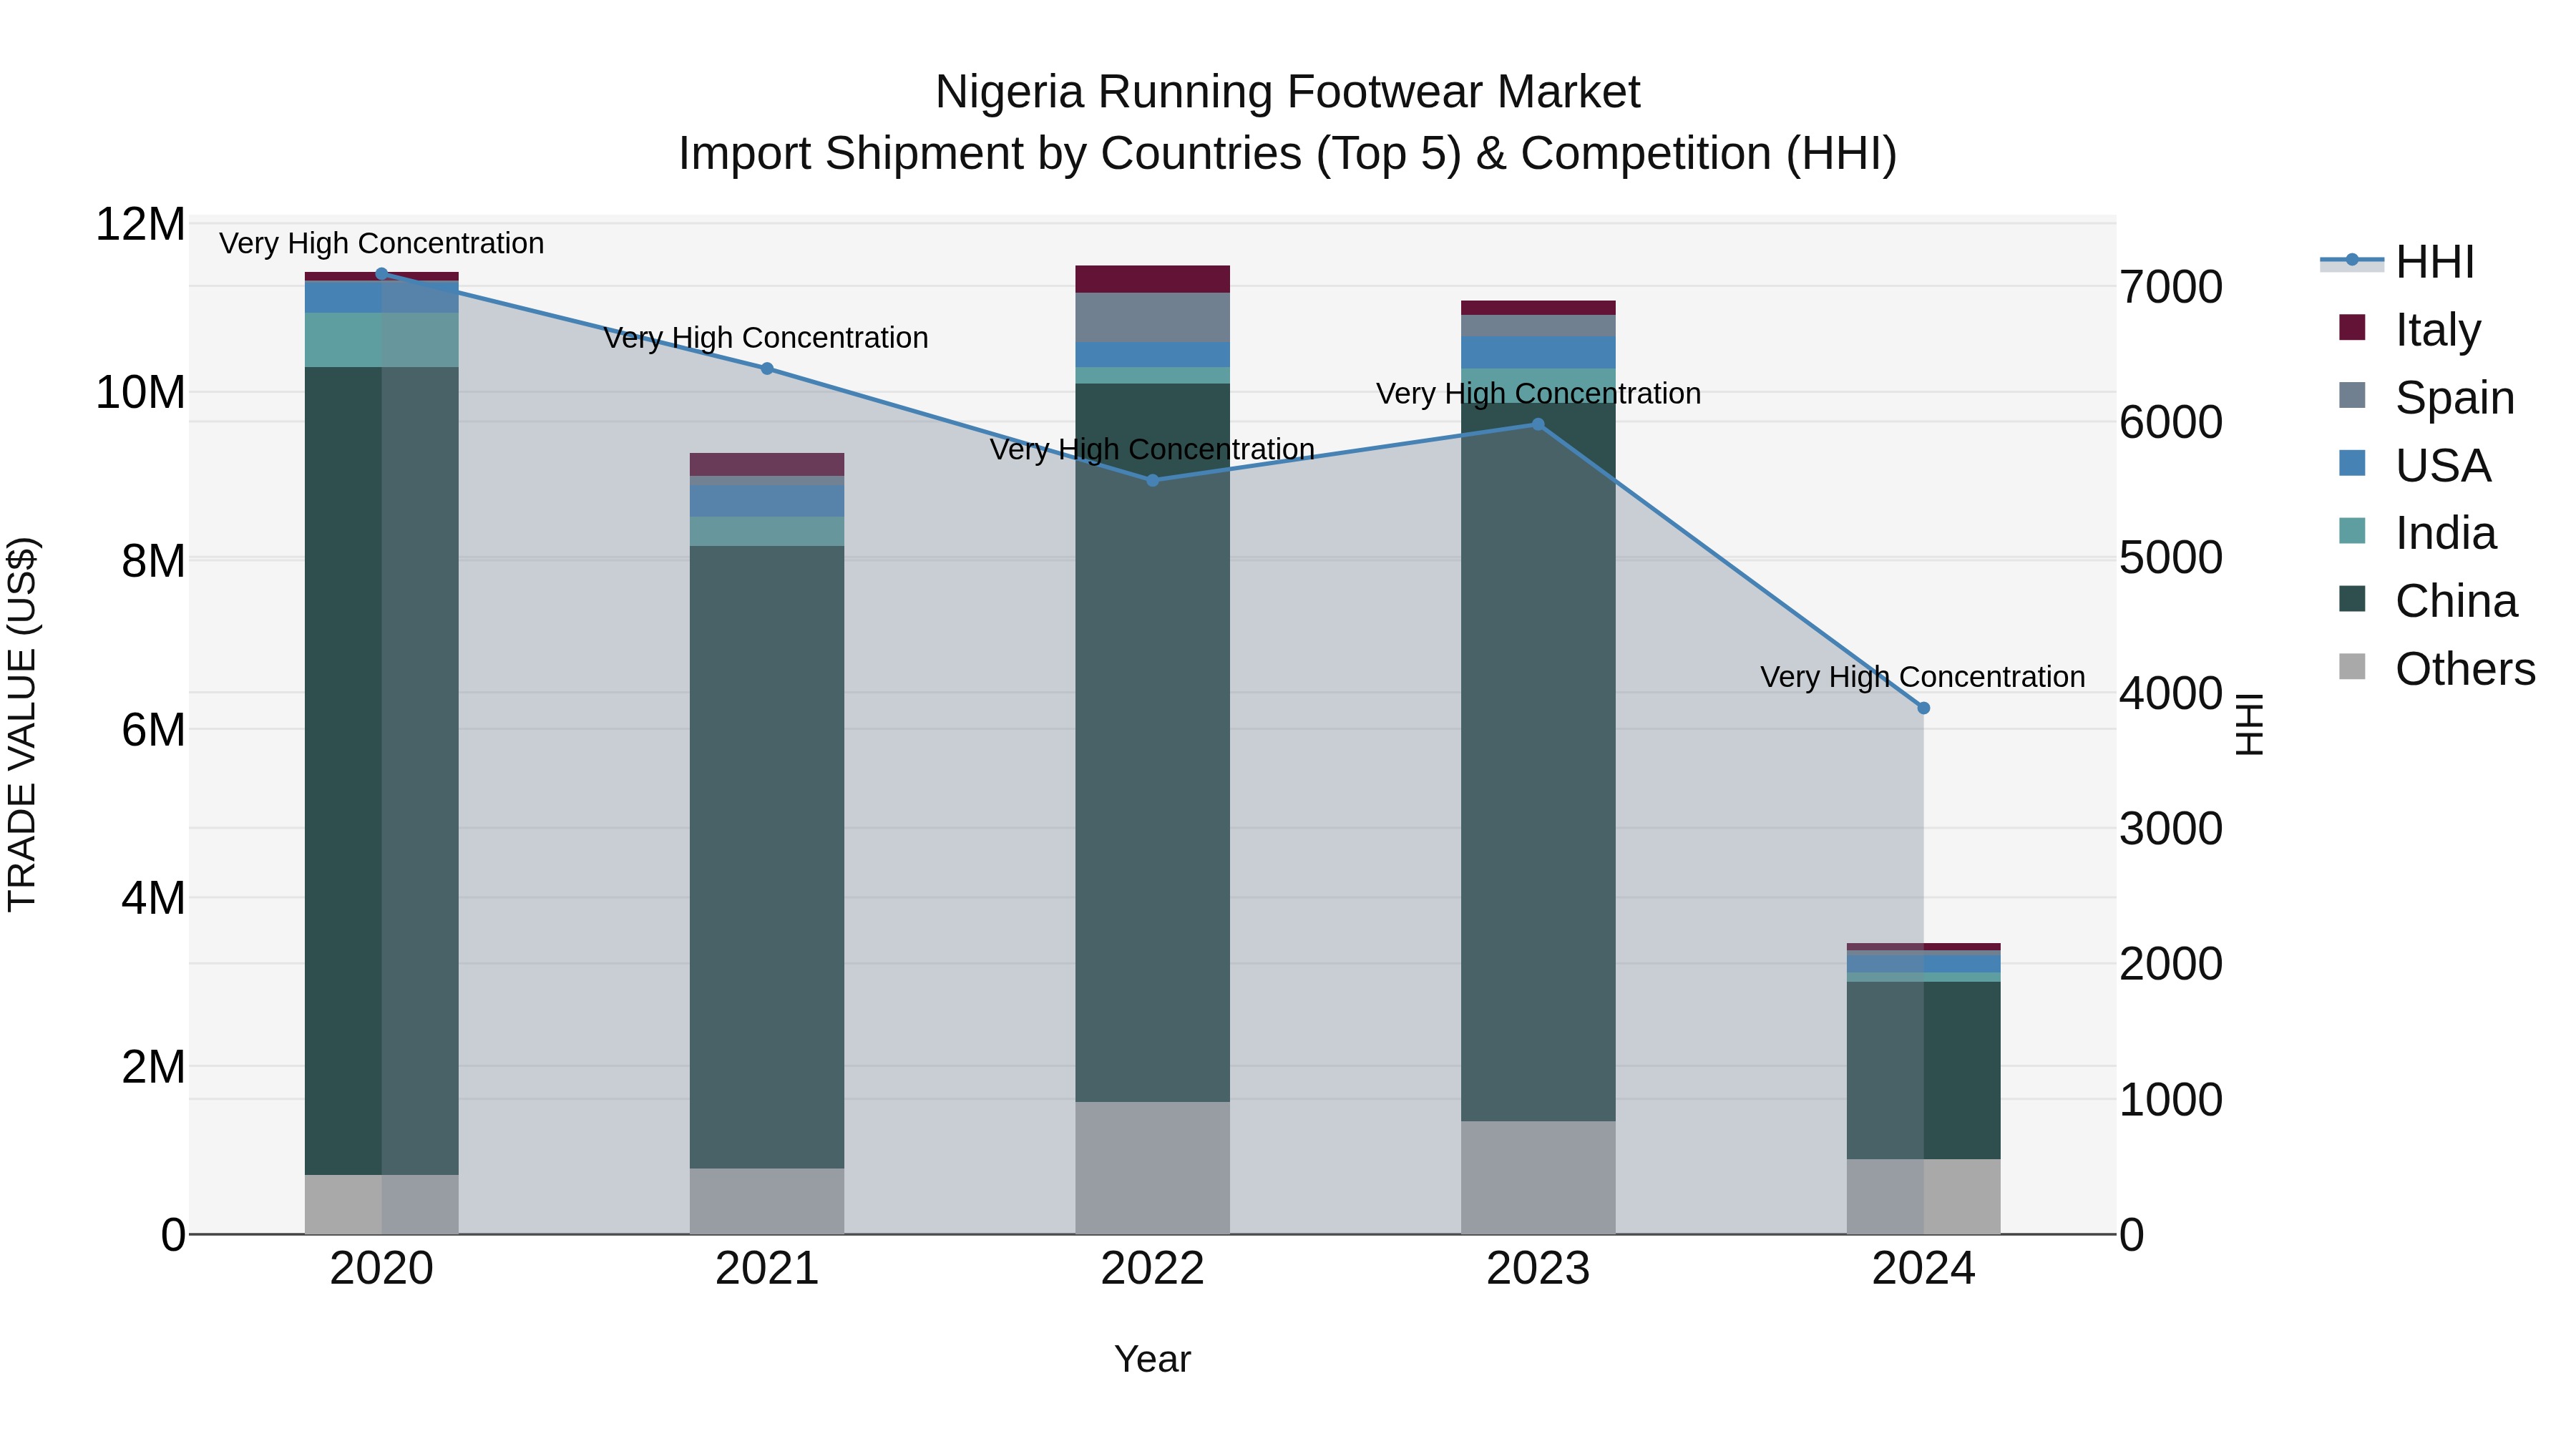The width and height of the screenshot is (2576, 1449).
Task: Toggle China series in legend
Action: coord(2428,601)
